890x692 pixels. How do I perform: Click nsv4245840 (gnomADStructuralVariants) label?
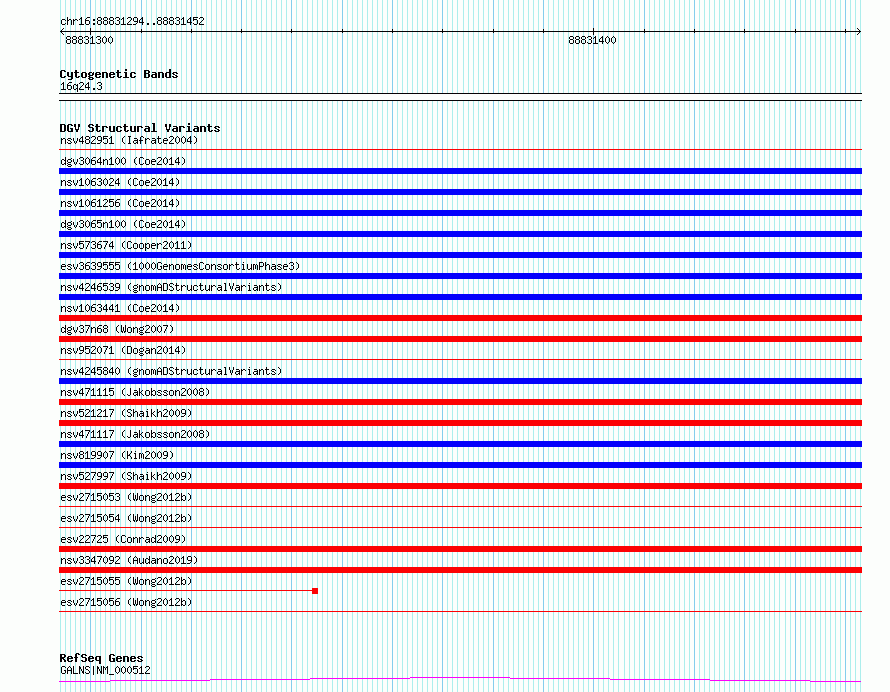171,371
